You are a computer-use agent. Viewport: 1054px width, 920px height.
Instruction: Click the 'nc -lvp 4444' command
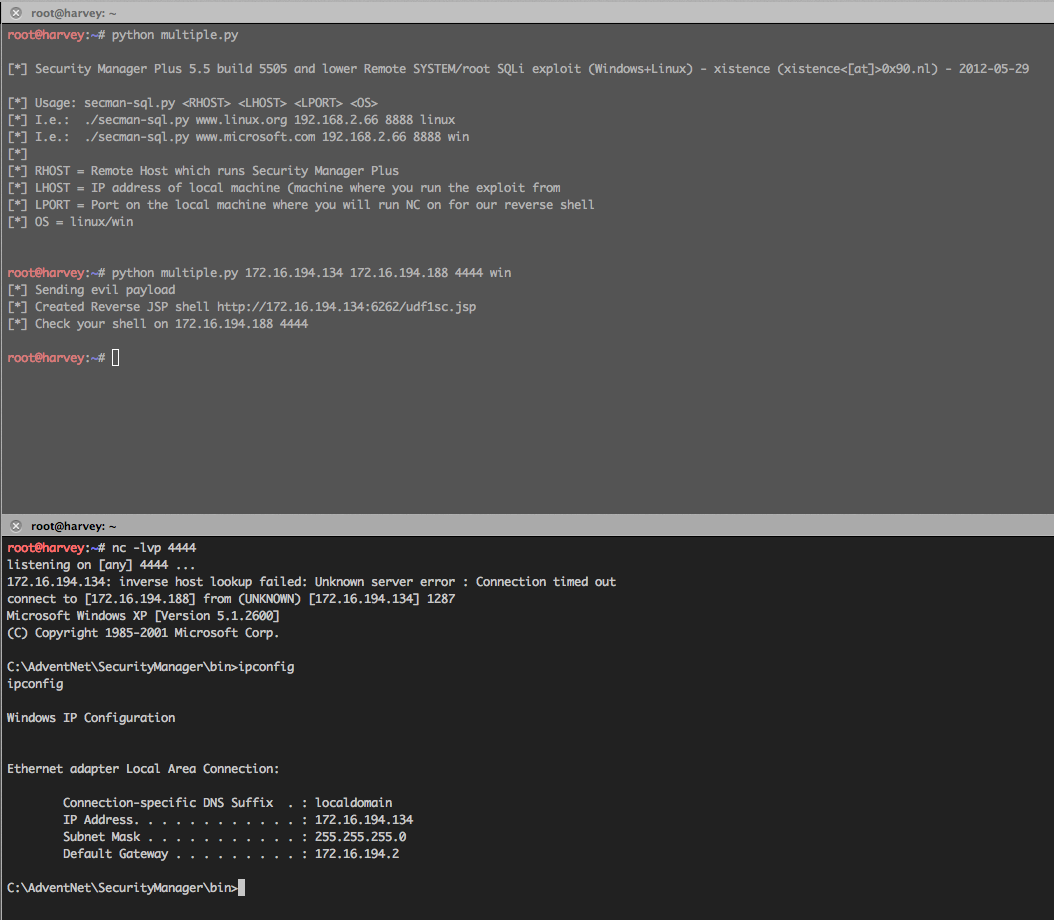click(154, 548)
